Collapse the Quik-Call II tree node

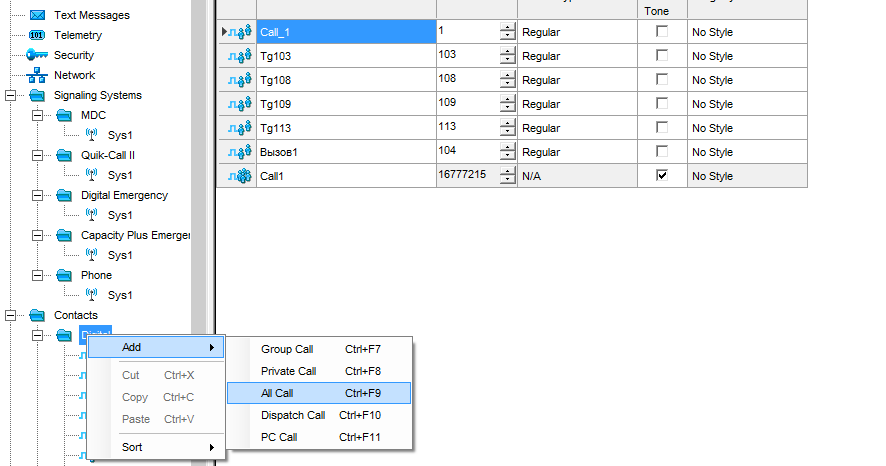[38, 156]
